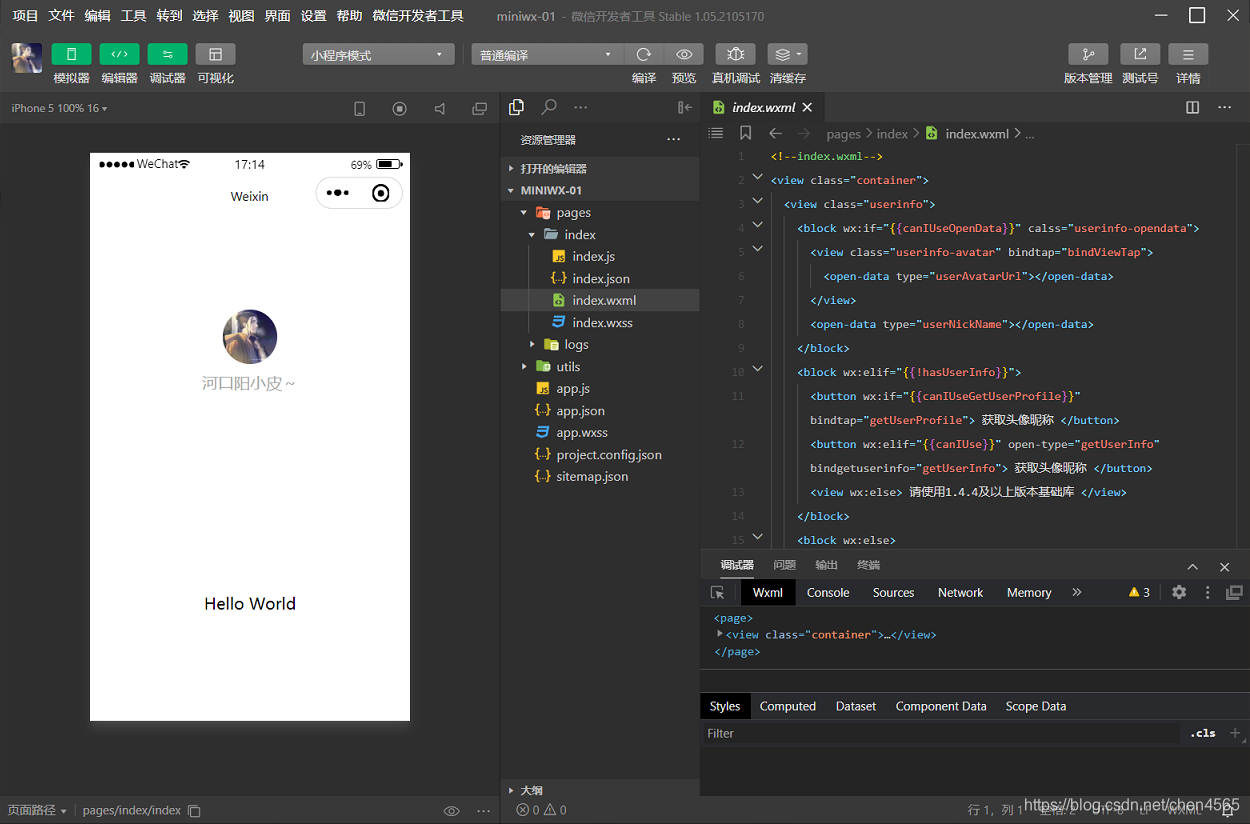Switch to the 问题 problems tab
Screen dimensions: 1250x824
click(785, 565)
